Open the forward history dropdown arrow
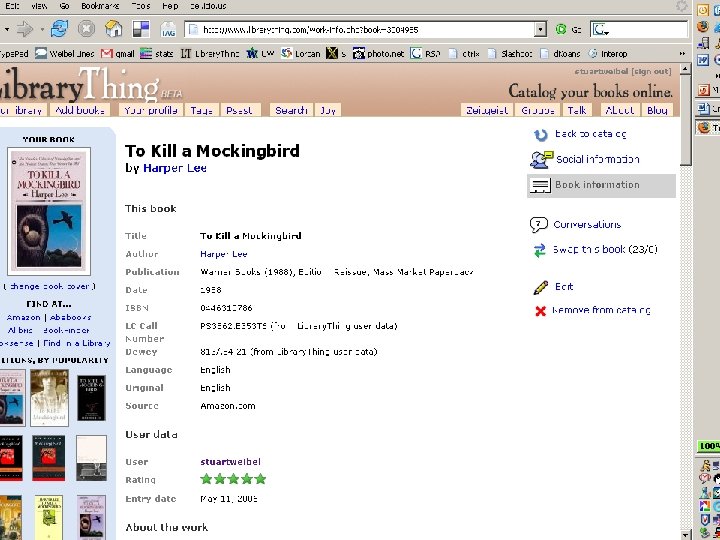Image resolution: width=720 pixels, height=540 pixels. pos(42,29)
